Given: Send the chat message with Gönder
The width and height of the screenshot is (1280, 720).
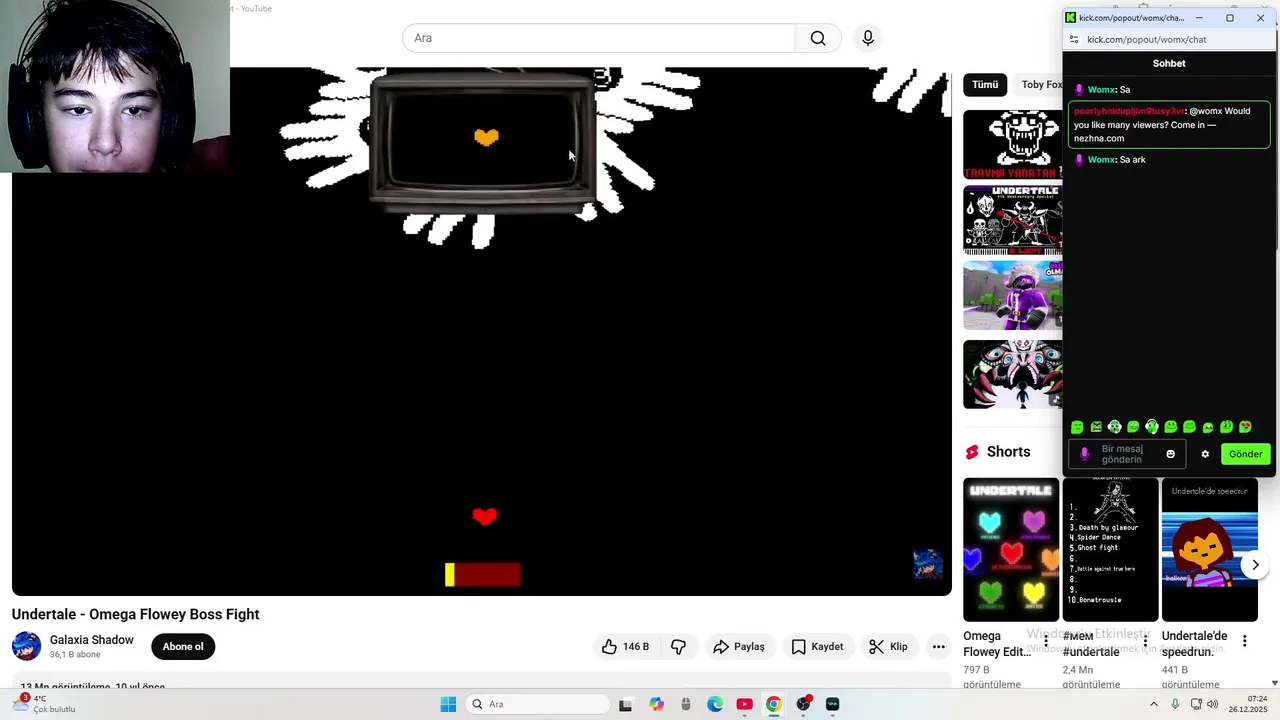Looking at the screenshot, I should pos(1245,454).
